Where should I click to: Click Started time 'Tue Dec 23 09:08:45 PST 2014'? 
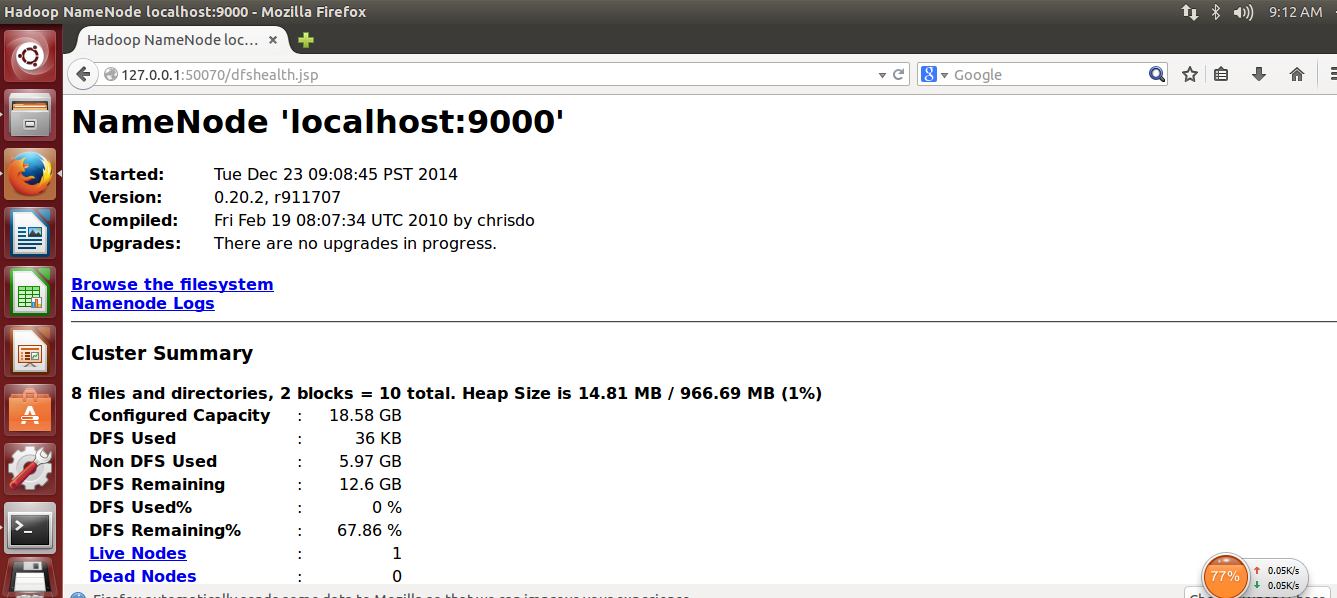[336, 174]
